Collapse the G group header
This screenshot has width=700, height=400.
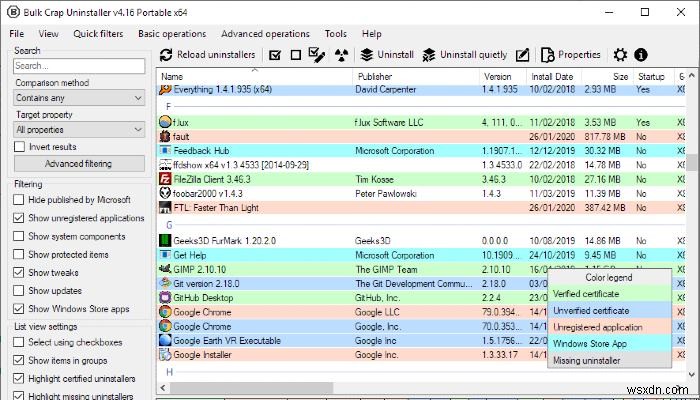tap(169, 225)
